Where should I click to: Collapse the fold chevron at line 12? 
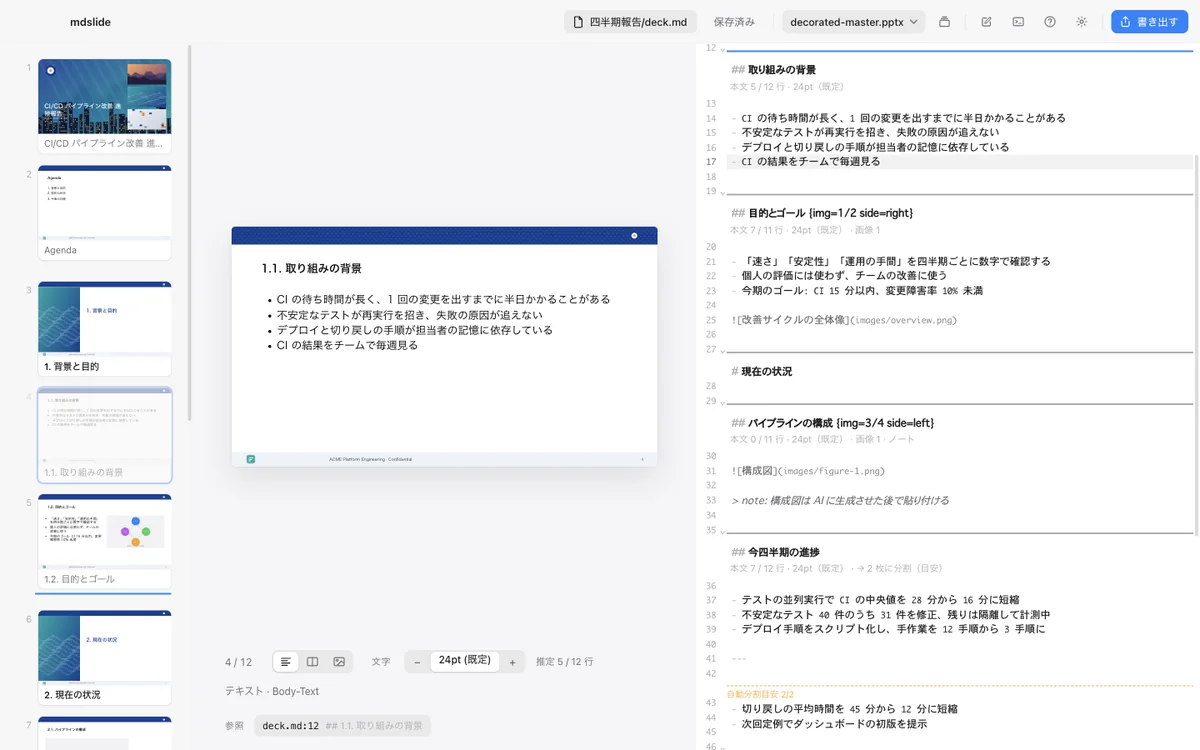pos(722,48)
